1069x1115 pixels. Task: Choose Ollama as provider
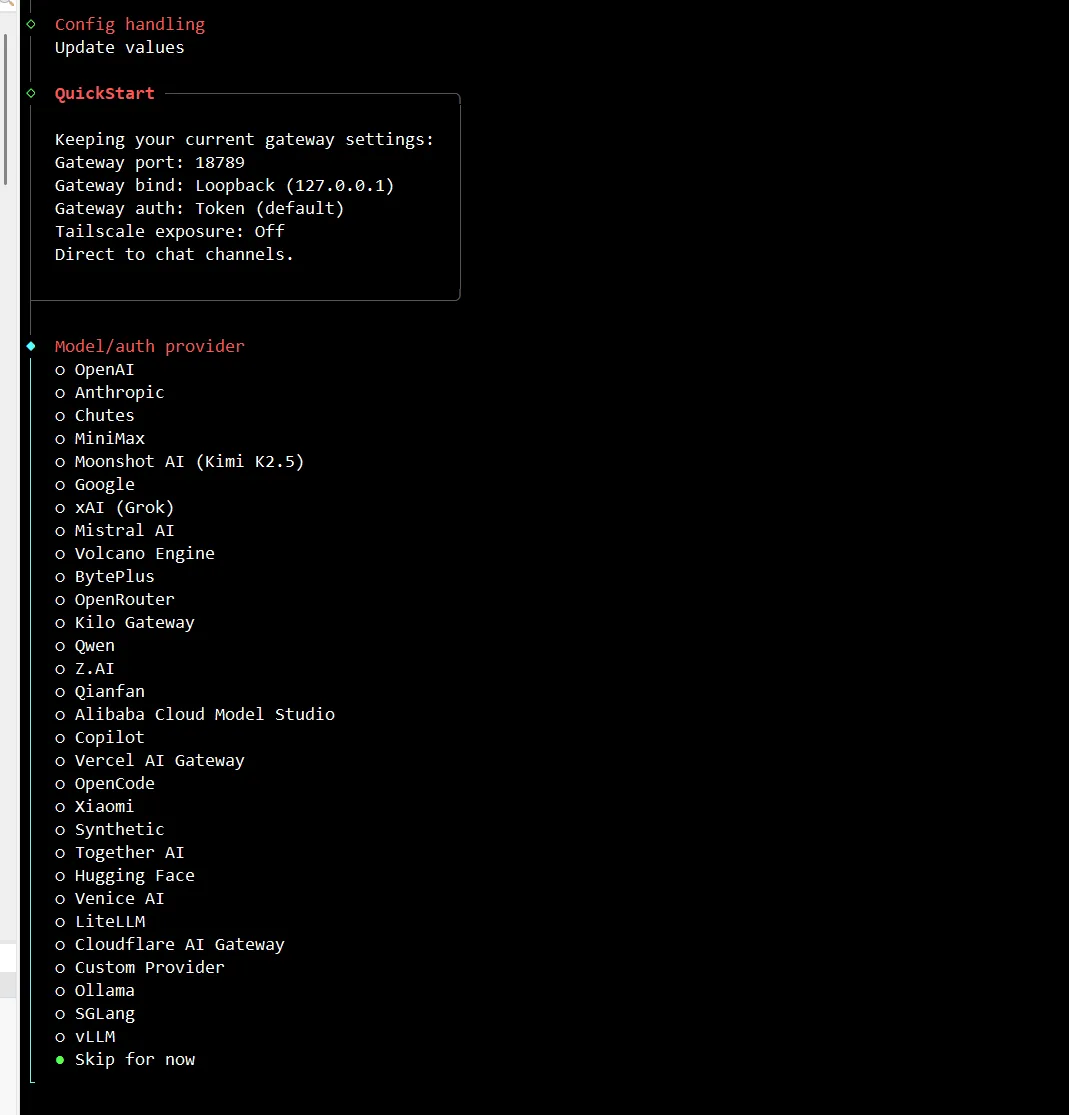coord(95,991)
